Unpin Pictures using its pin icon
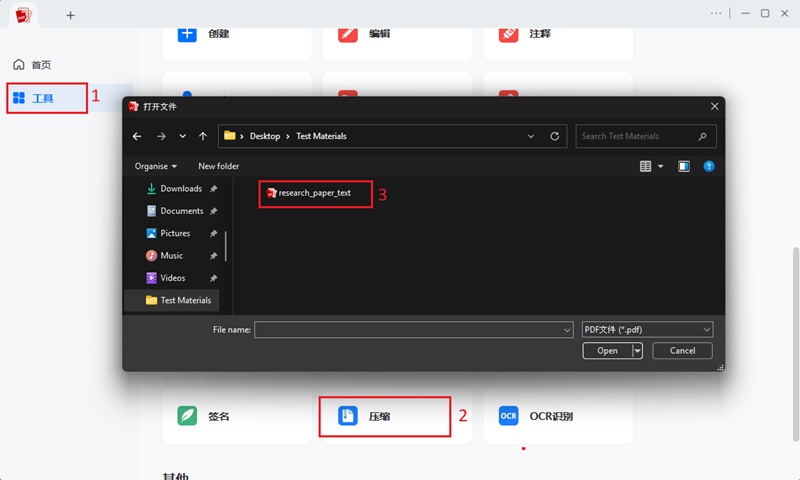The image size is (800, 480). point(213,234)
